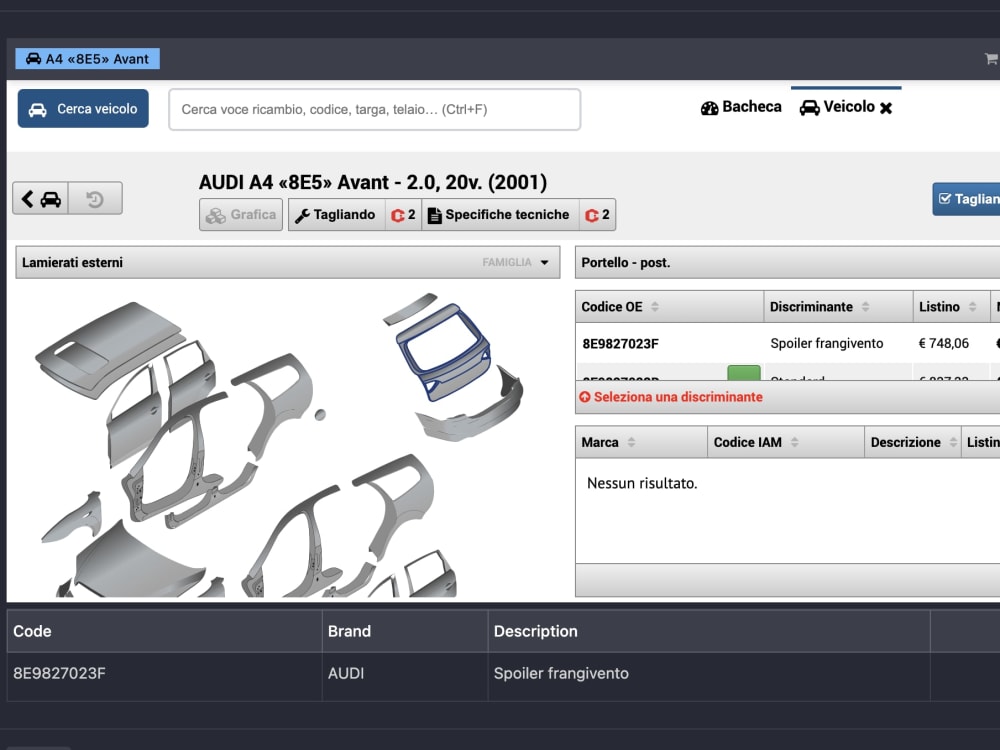Click the Seleziona una discriminante warning
This screenshot has height=750, width=1000.
tap(671, 397)
